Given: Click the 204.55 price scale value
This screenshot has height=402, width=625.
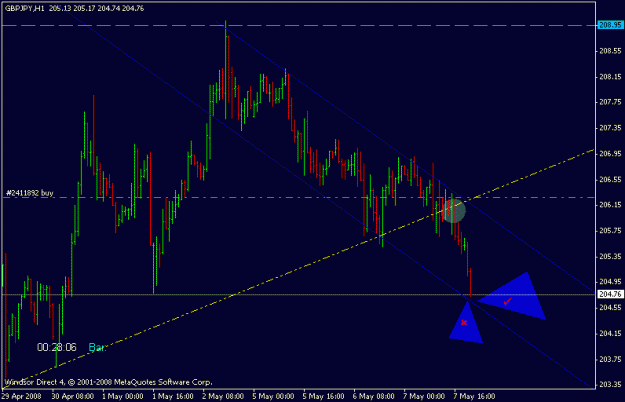Looking at the screenshot, I should (x=610, y=308).
